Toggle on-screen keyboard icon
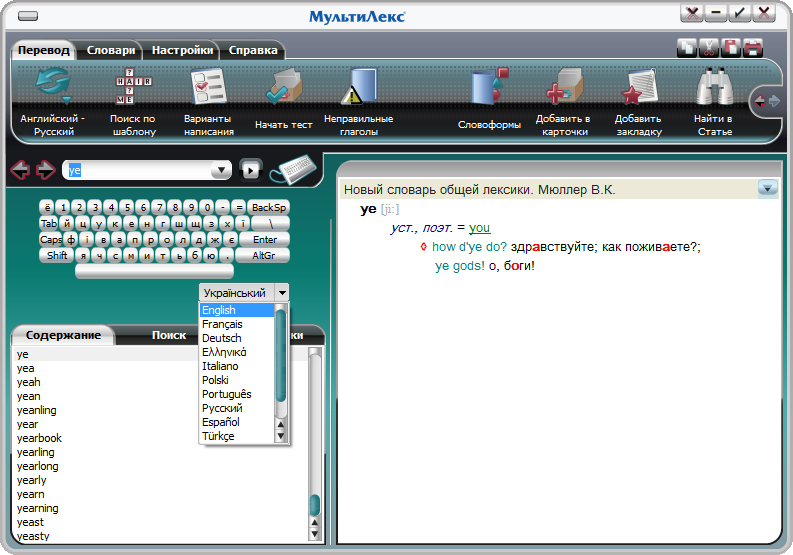Viewport: 793px width, 555px height. click(x=294, y=169)
